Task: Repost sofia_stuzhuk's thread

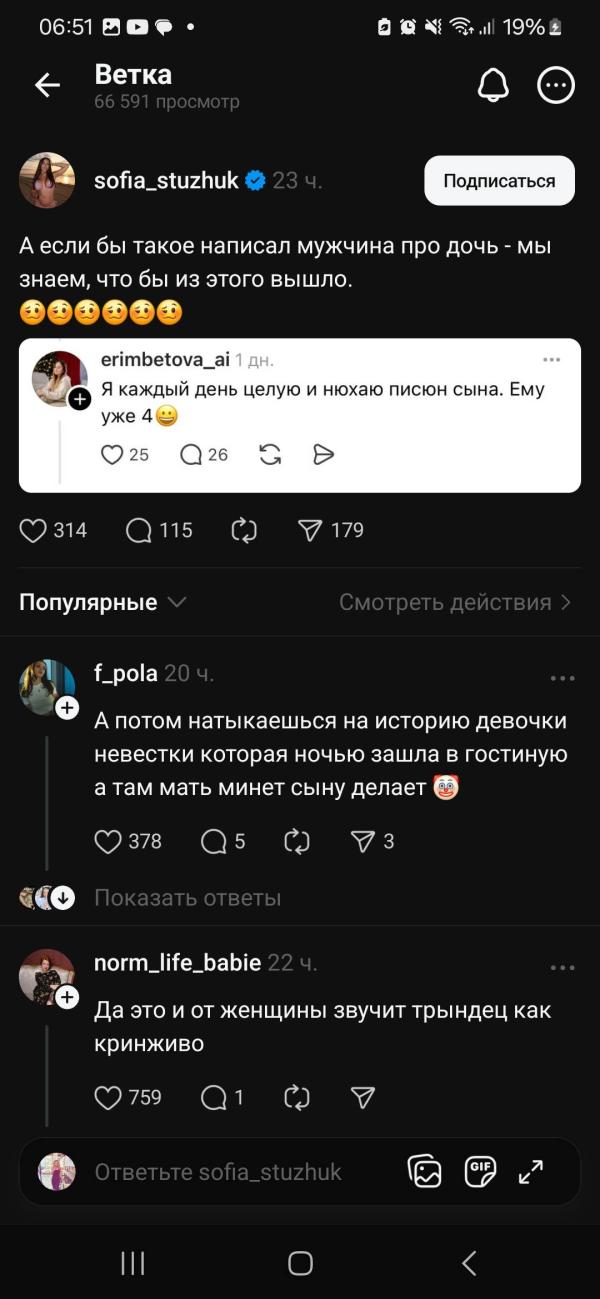Action: point(245,530)
